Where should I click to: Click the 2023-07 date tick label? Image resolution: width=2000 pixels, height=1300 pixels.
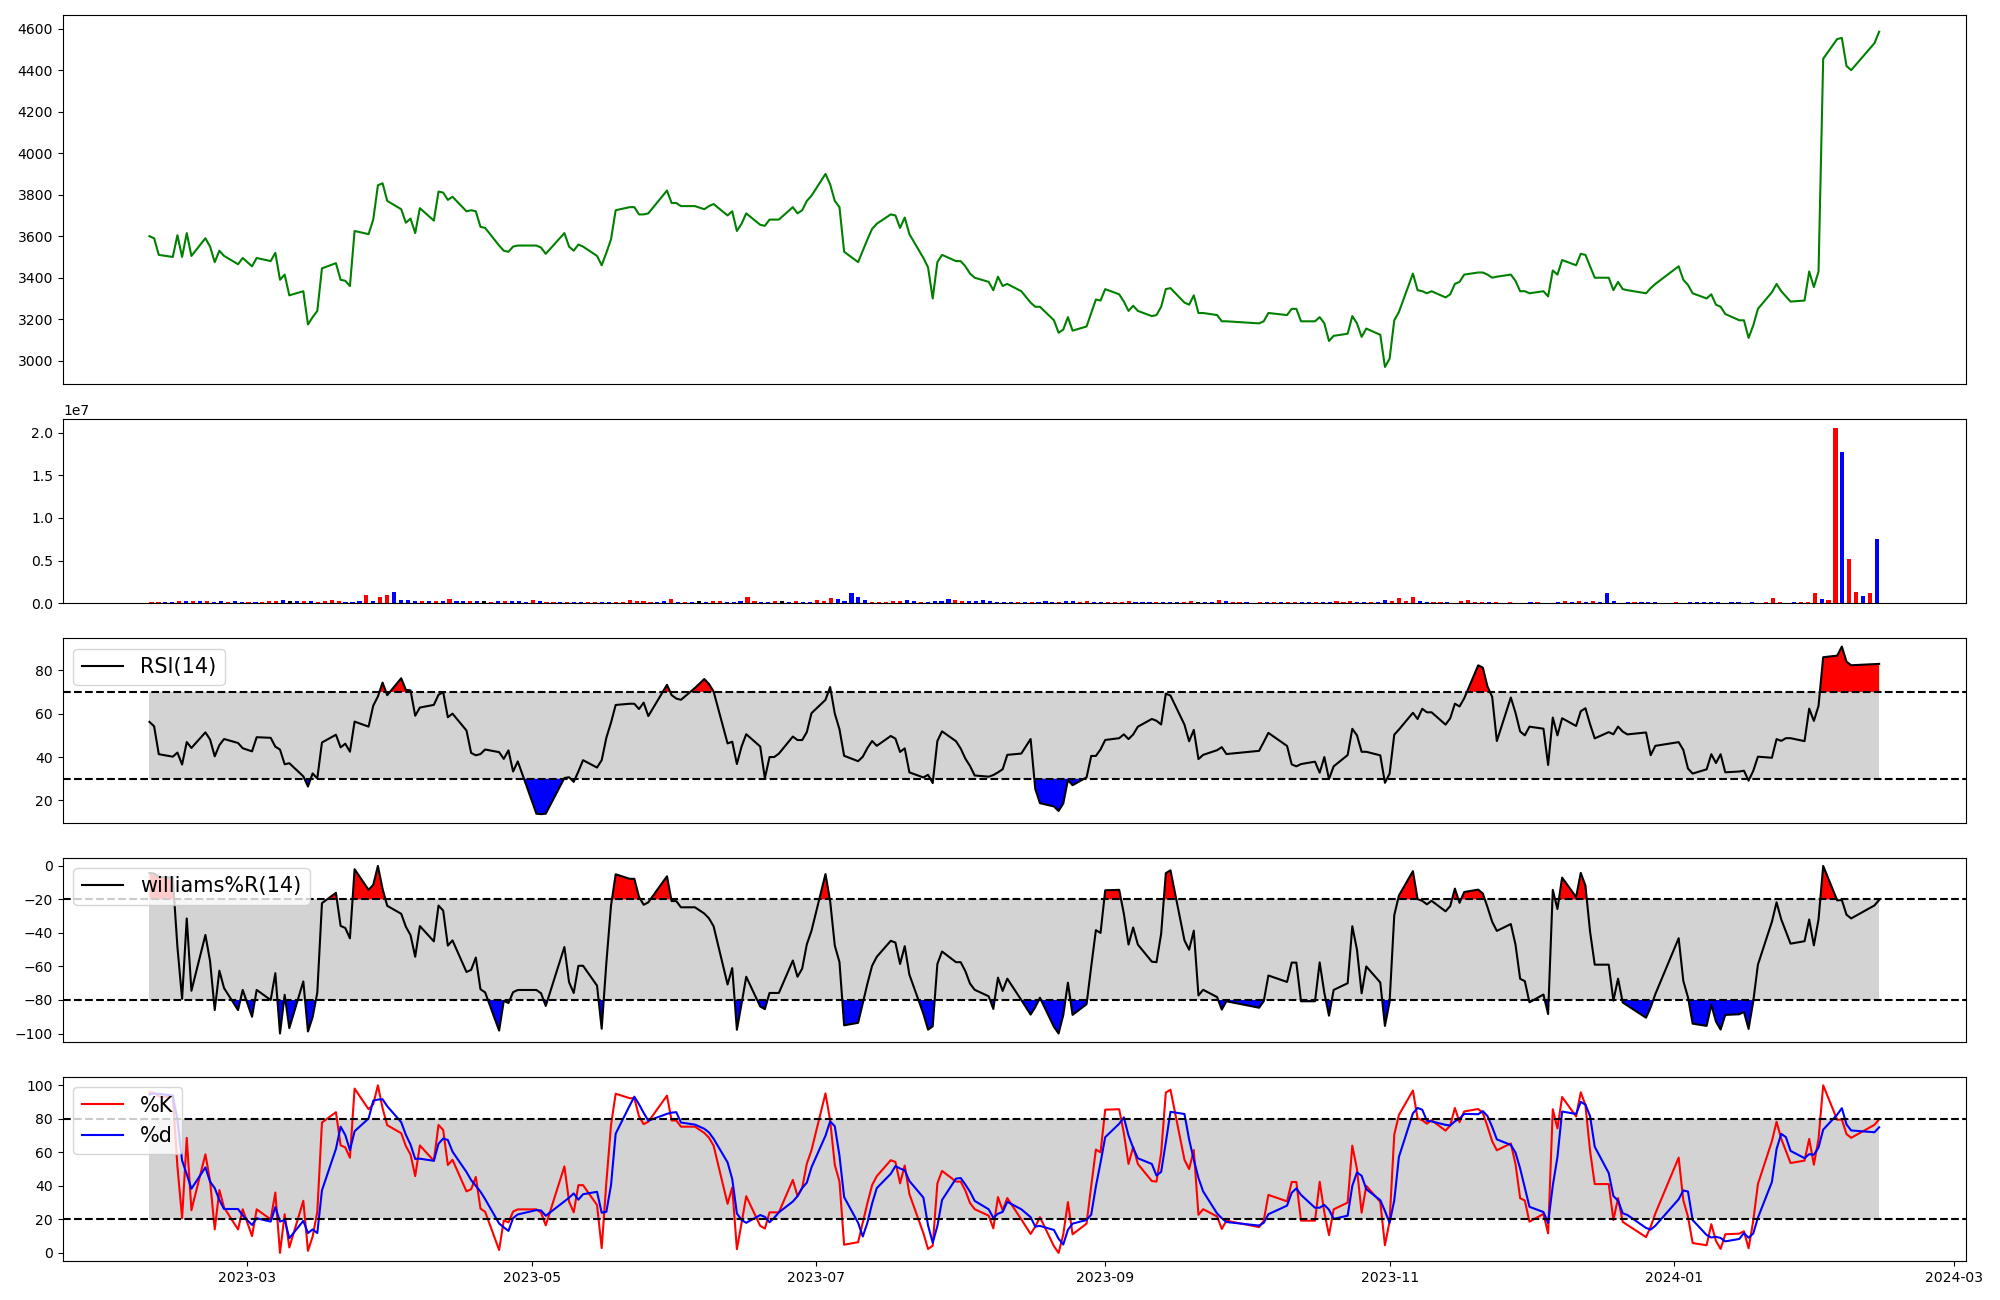[817, 1277]
